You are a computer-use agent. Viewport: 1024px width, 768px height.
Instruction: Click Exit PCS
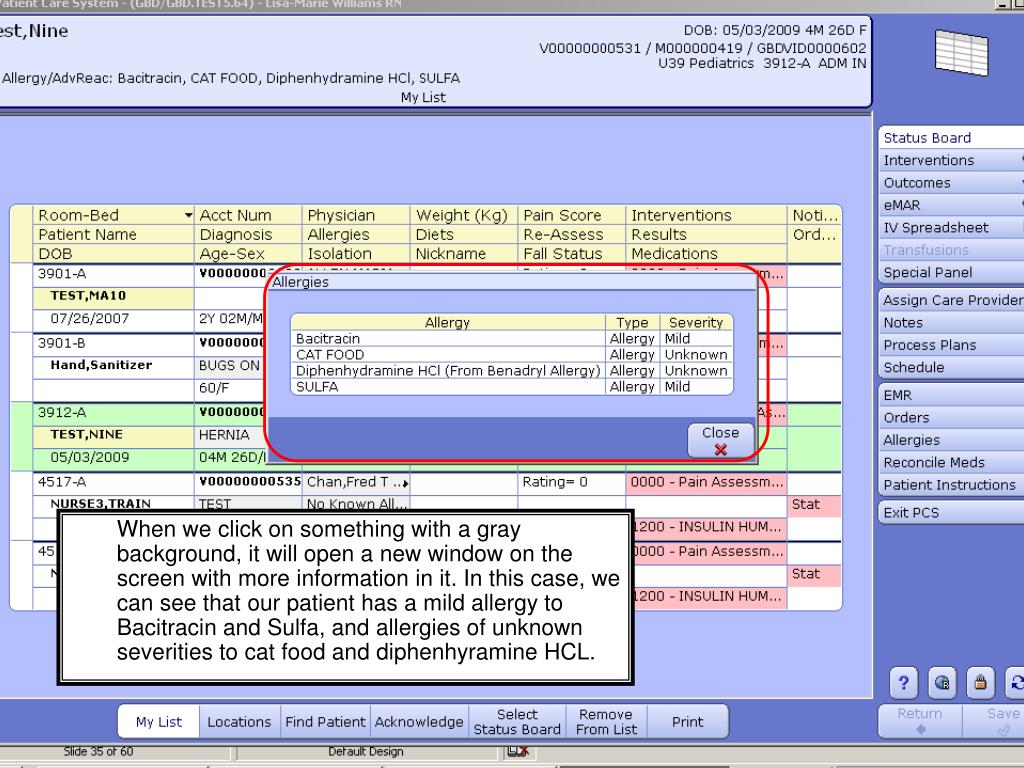(x=950, y=513)
